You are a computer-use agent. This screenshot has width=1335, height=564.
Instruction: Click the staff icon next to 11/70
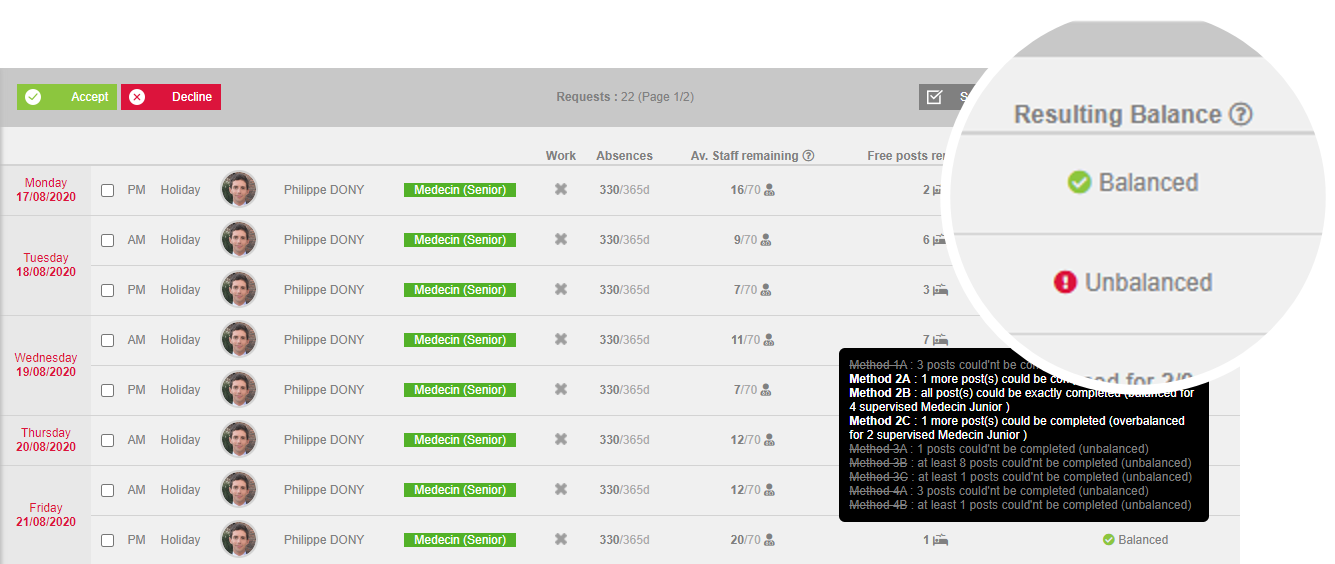(x=769, y=340)
